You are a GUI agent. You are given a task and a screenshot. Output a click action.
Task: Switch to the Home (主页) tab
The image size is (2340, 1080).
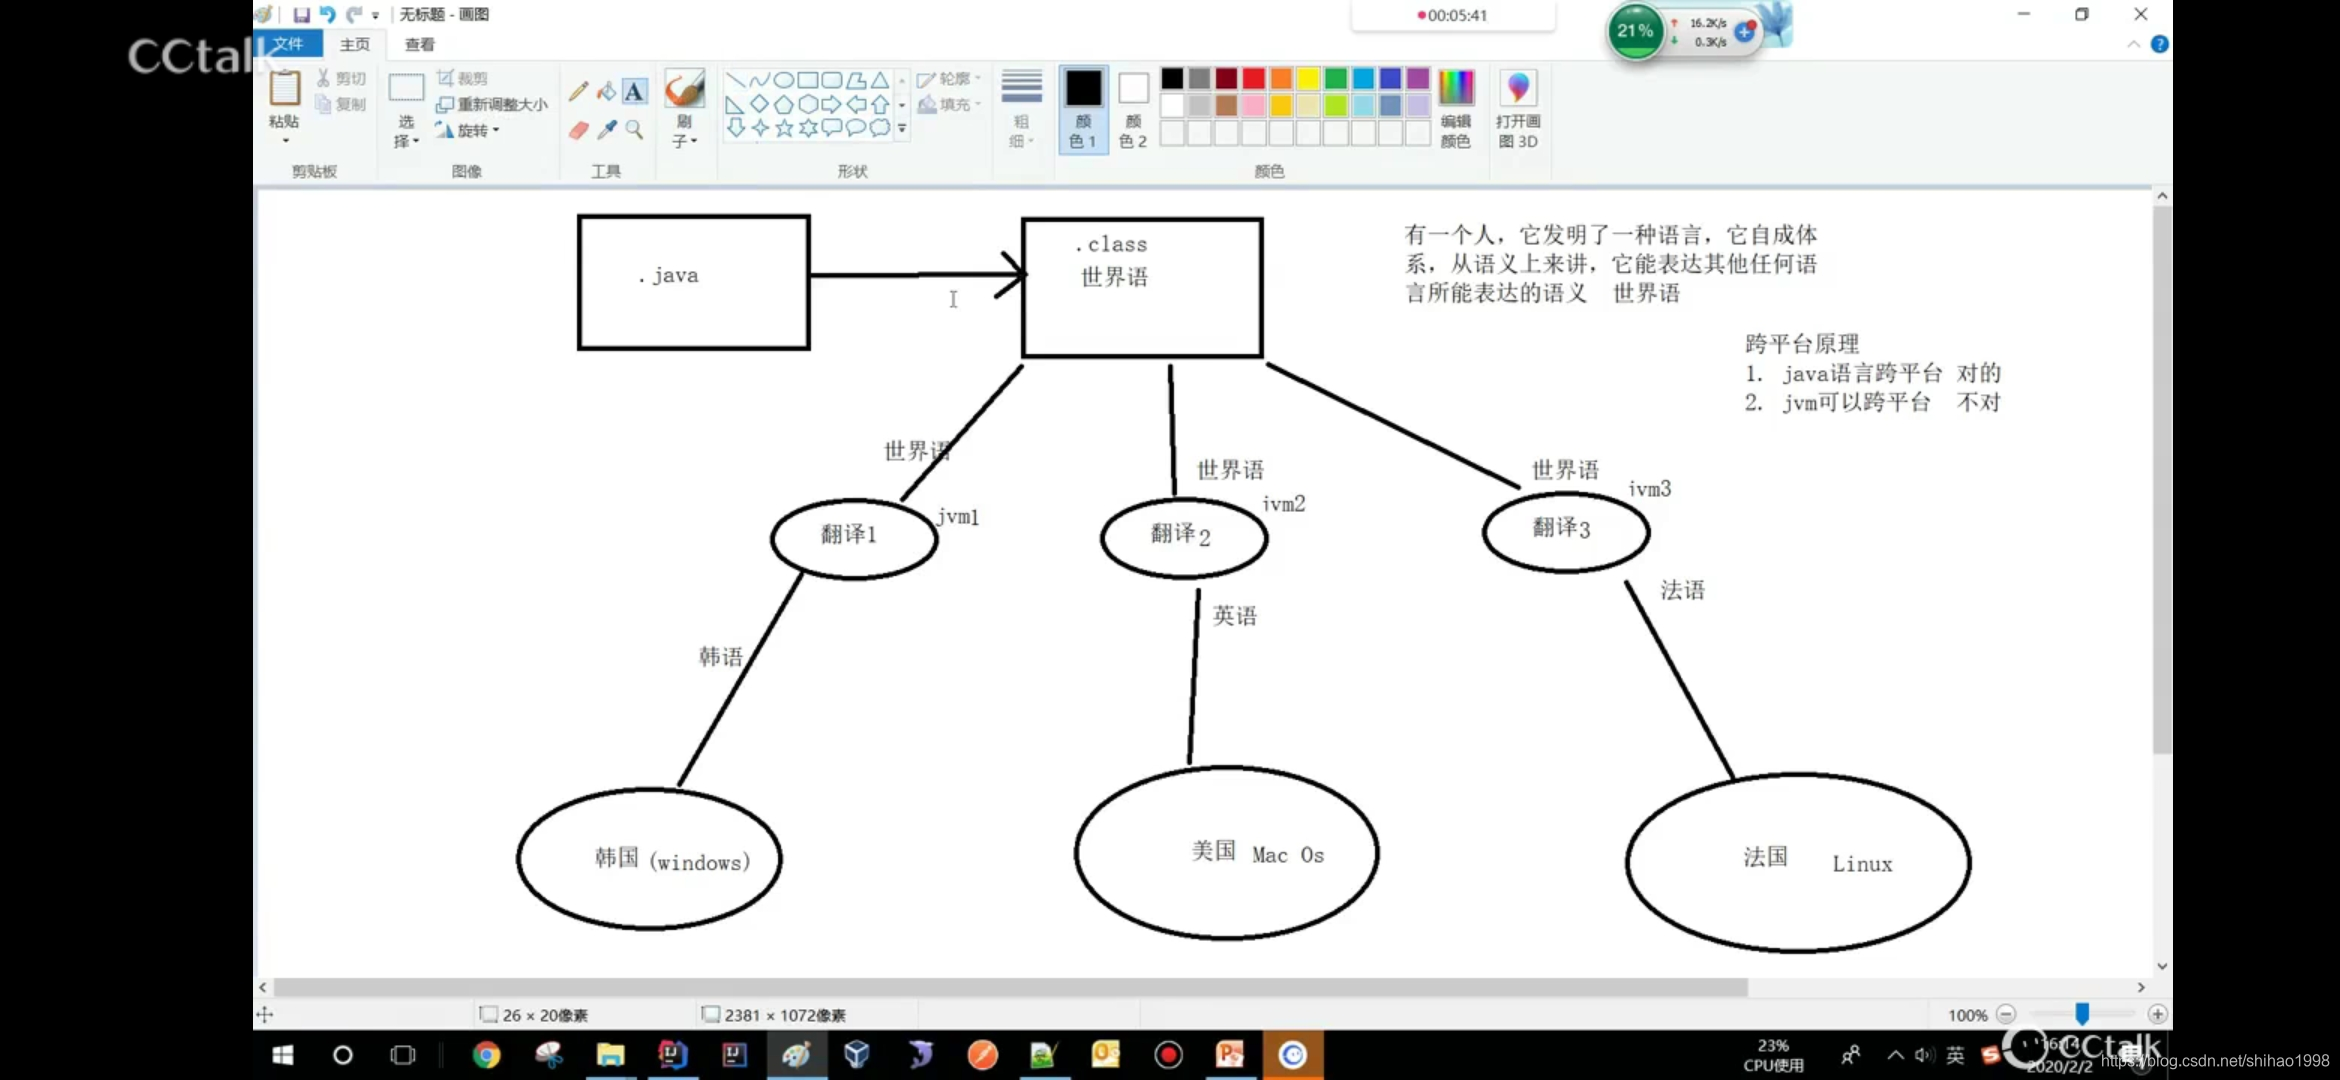click(x=355, y=44)
